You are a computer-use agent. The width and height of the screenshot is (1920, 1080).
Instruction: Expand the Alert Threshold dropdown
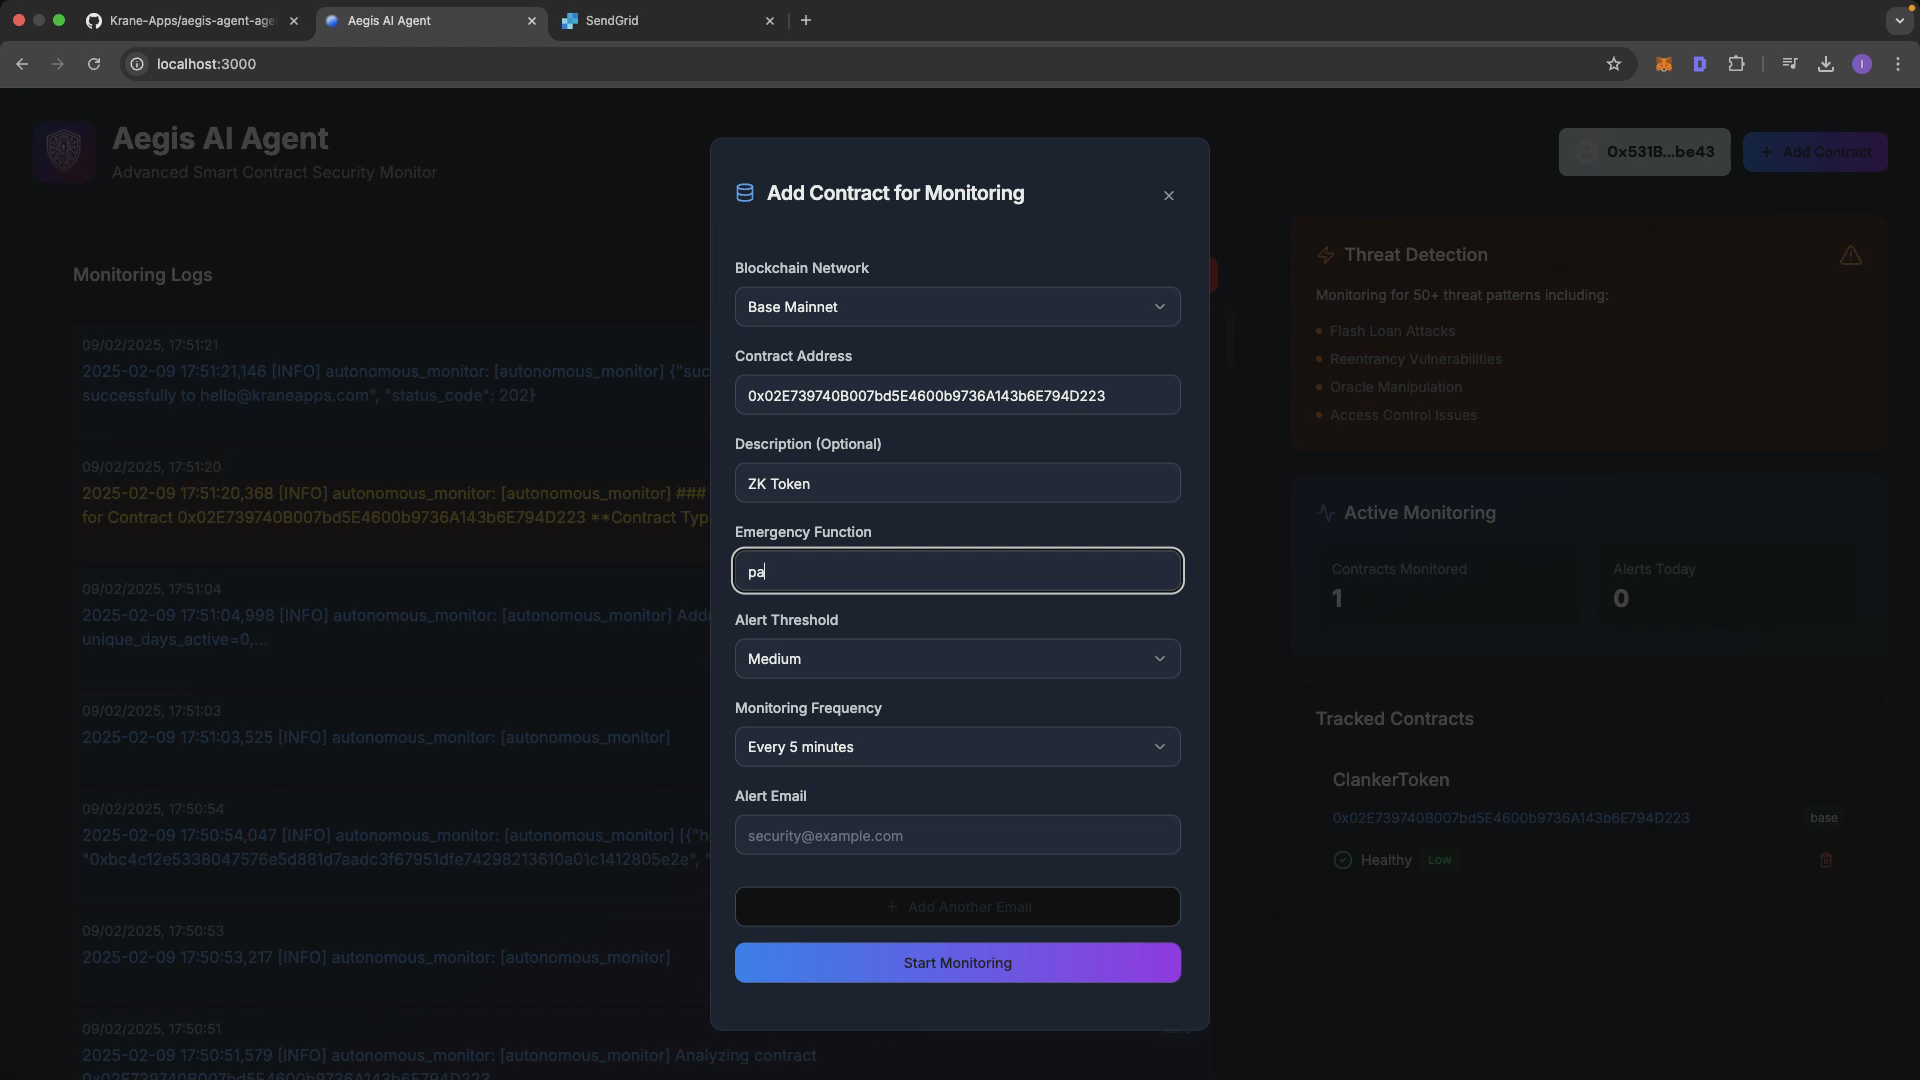pos(957,659)
